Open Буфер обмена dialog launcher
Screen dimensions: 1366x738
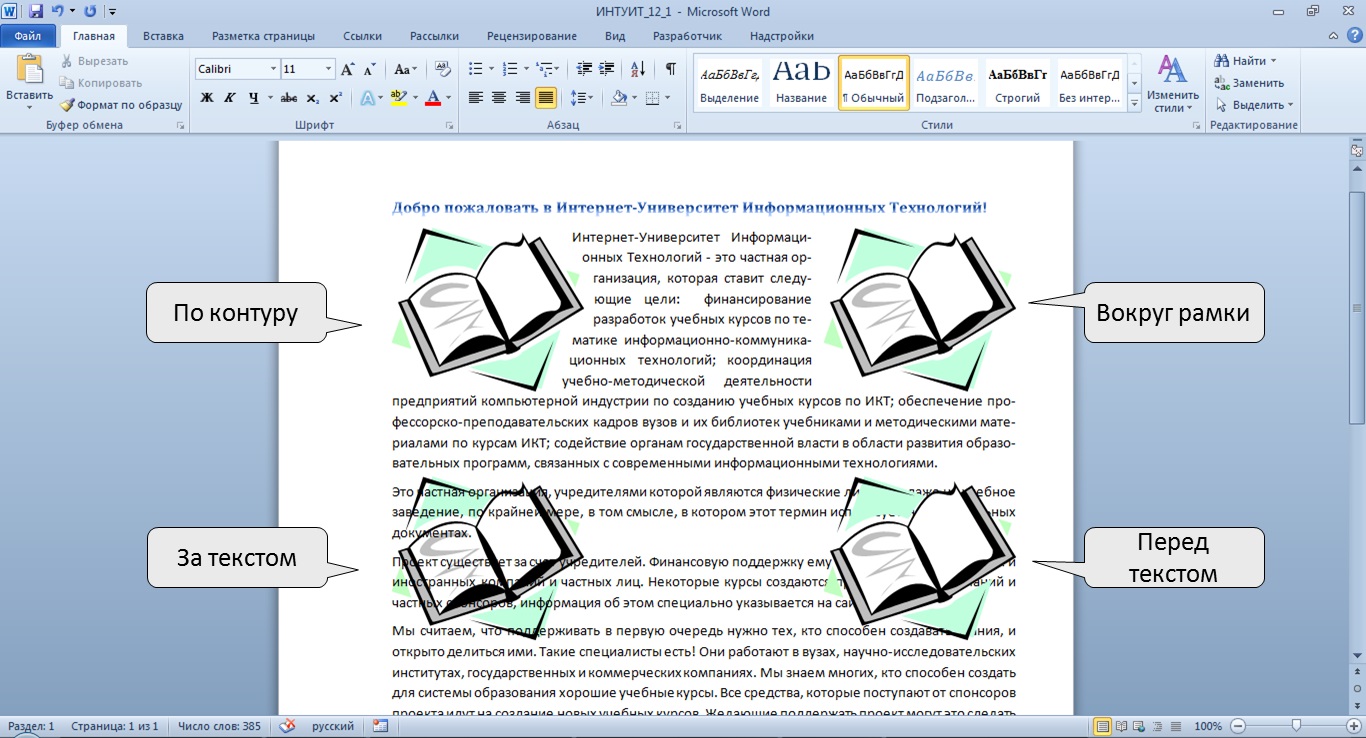click(181, 126)
